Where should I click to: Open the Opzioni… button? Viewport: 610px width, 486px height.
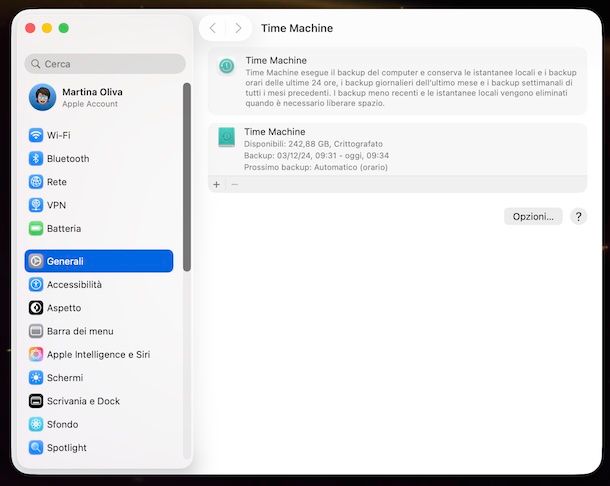533,216
